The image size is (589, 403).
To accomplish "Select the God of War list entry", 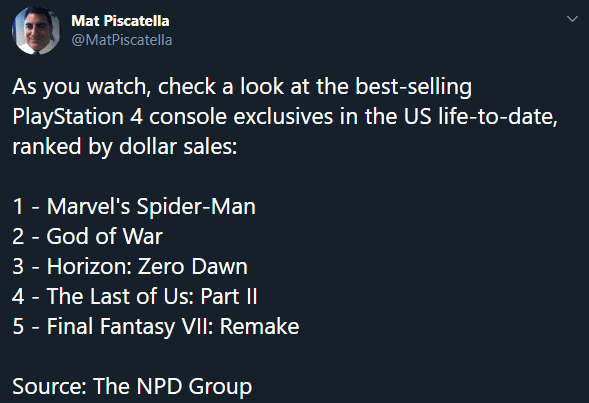I will click(x=87, y=236).
